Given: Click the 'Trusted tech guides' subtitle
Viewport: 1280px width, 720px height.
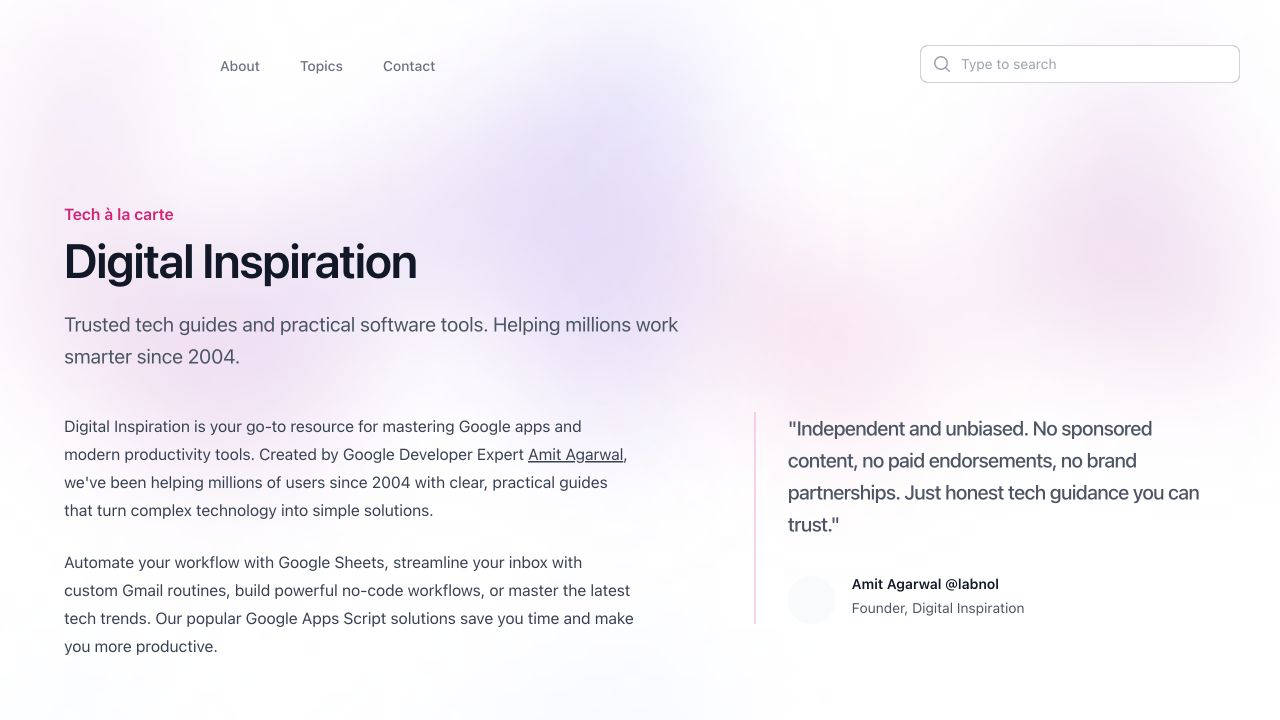Looking at the screenshot, I should [x=371, y=340].
